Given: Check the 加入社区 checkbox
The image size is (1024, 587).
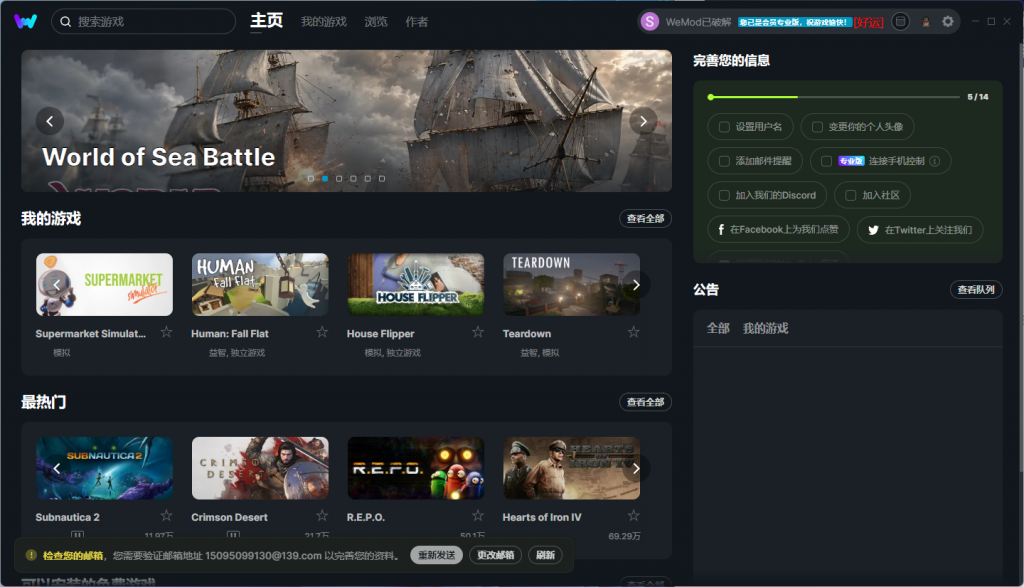Looking at the screenshot, I should click(850, 195).
